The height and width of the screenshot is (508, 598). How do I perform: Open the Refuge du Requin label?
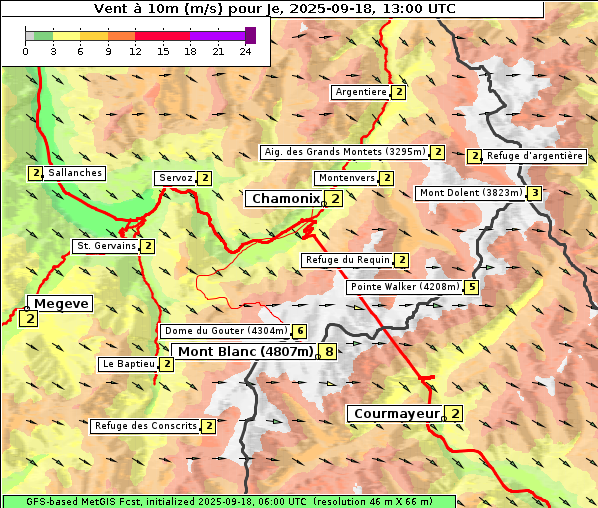coord(348,260)
